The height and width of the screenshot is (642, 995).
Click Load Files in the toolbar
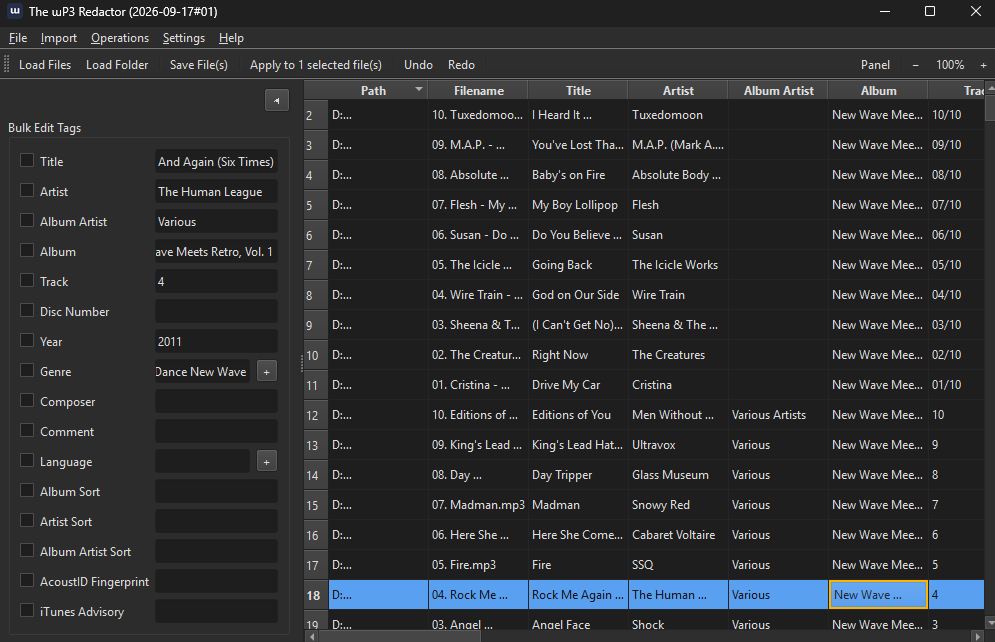[45, 65]
